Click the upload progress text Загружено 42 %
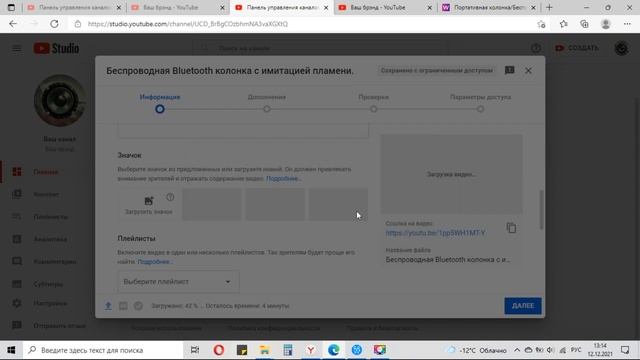Screen dimensions: 640x360 (220, 306)
